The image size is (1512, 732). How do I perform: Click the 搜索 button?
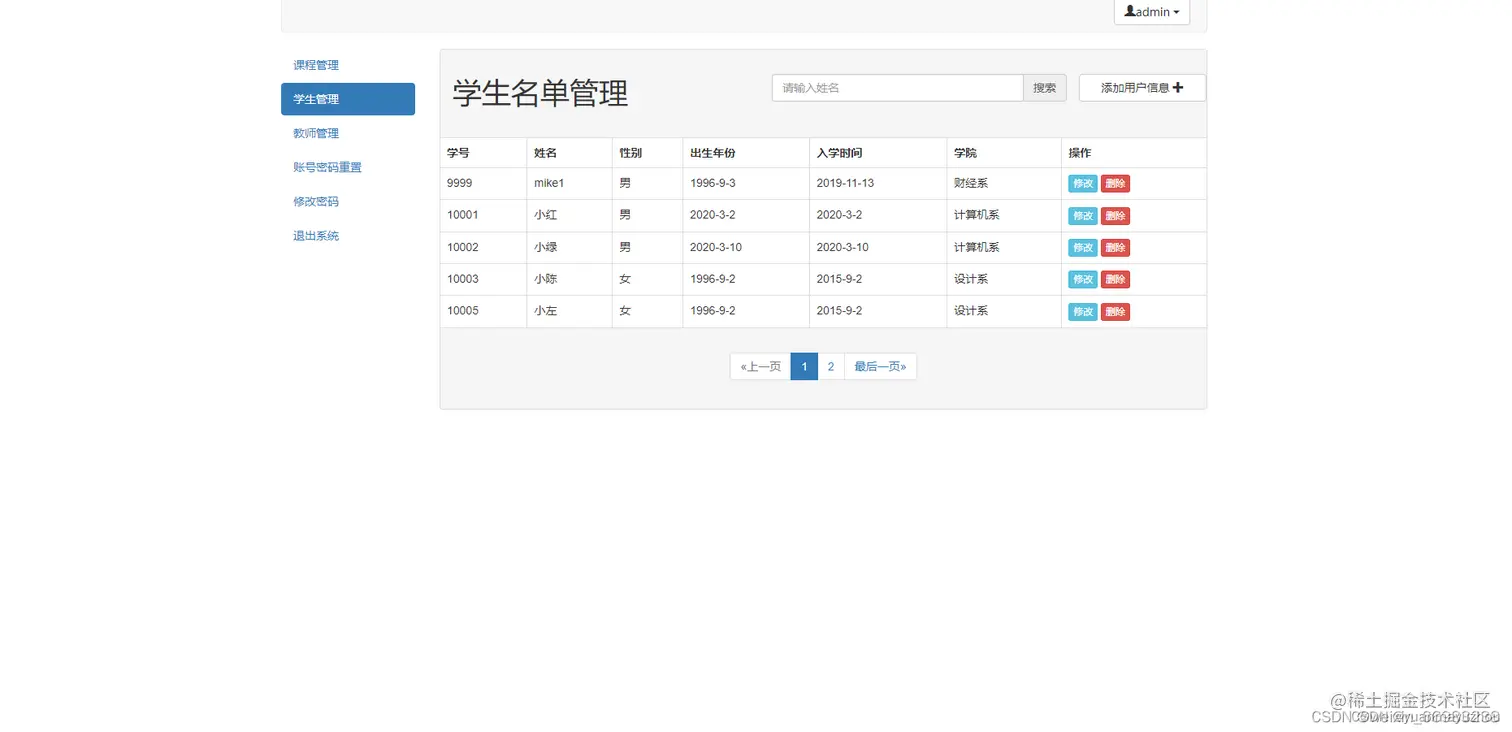[x=1044, y=88]
